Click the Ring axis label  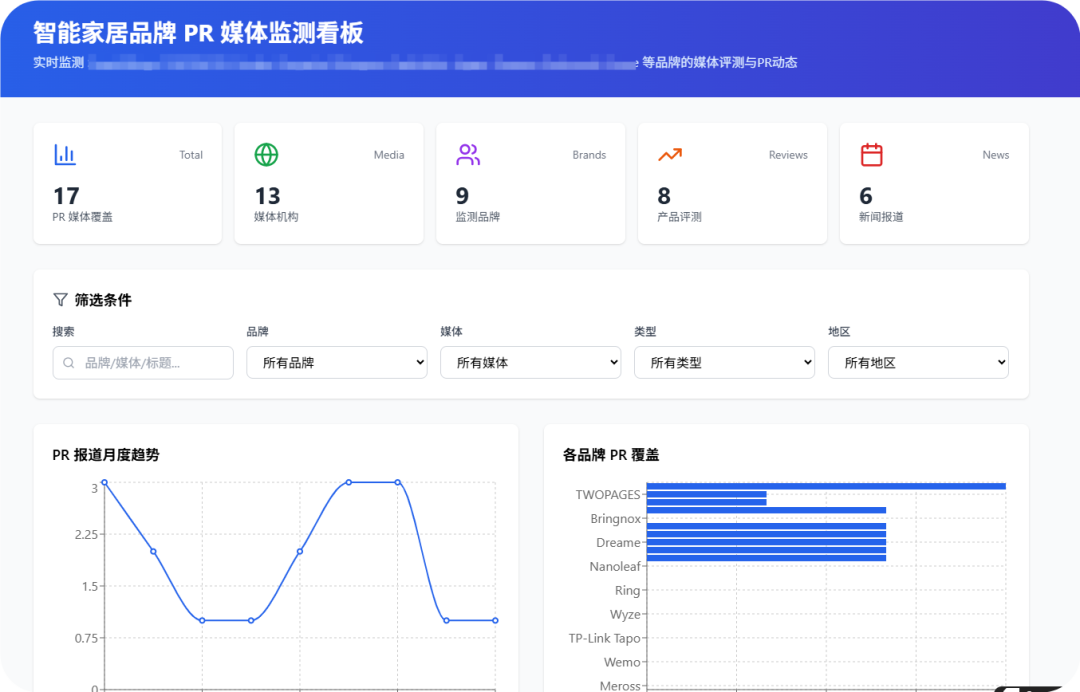tap(627, 591)
